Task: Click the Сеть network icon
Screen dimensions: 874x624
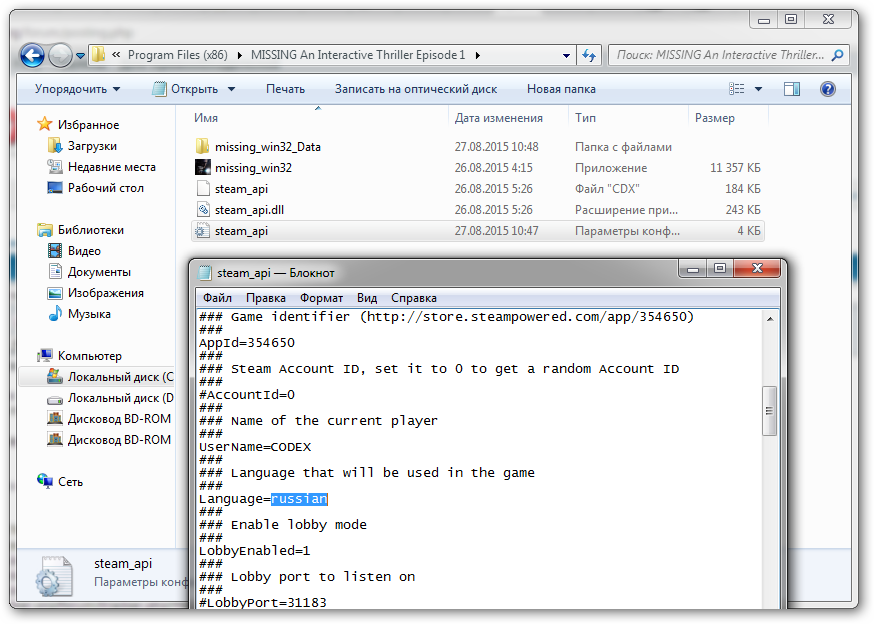Action: 45,481
